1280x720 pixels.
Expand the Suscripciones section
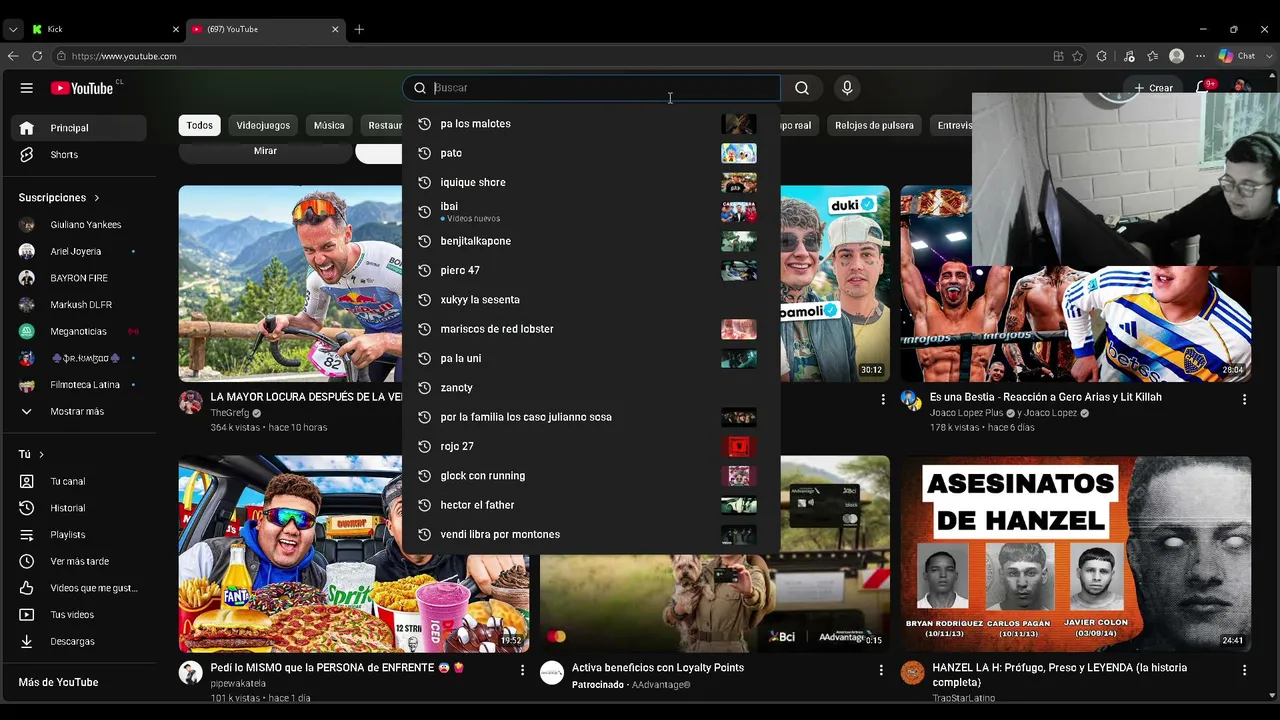pyautogui.click(x=59, y=198)
